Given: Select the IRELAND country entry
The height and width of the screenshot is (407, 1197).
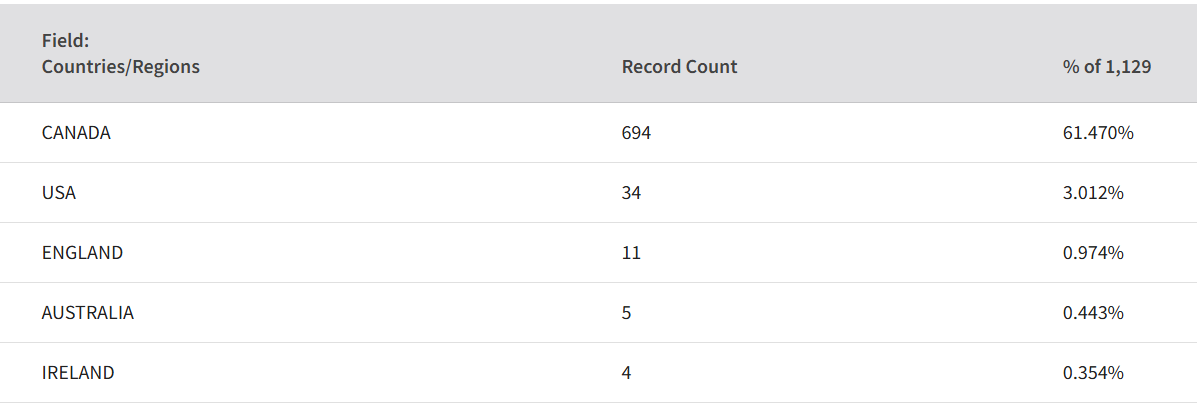Looking at the screenshot, I should coord(78,373).
